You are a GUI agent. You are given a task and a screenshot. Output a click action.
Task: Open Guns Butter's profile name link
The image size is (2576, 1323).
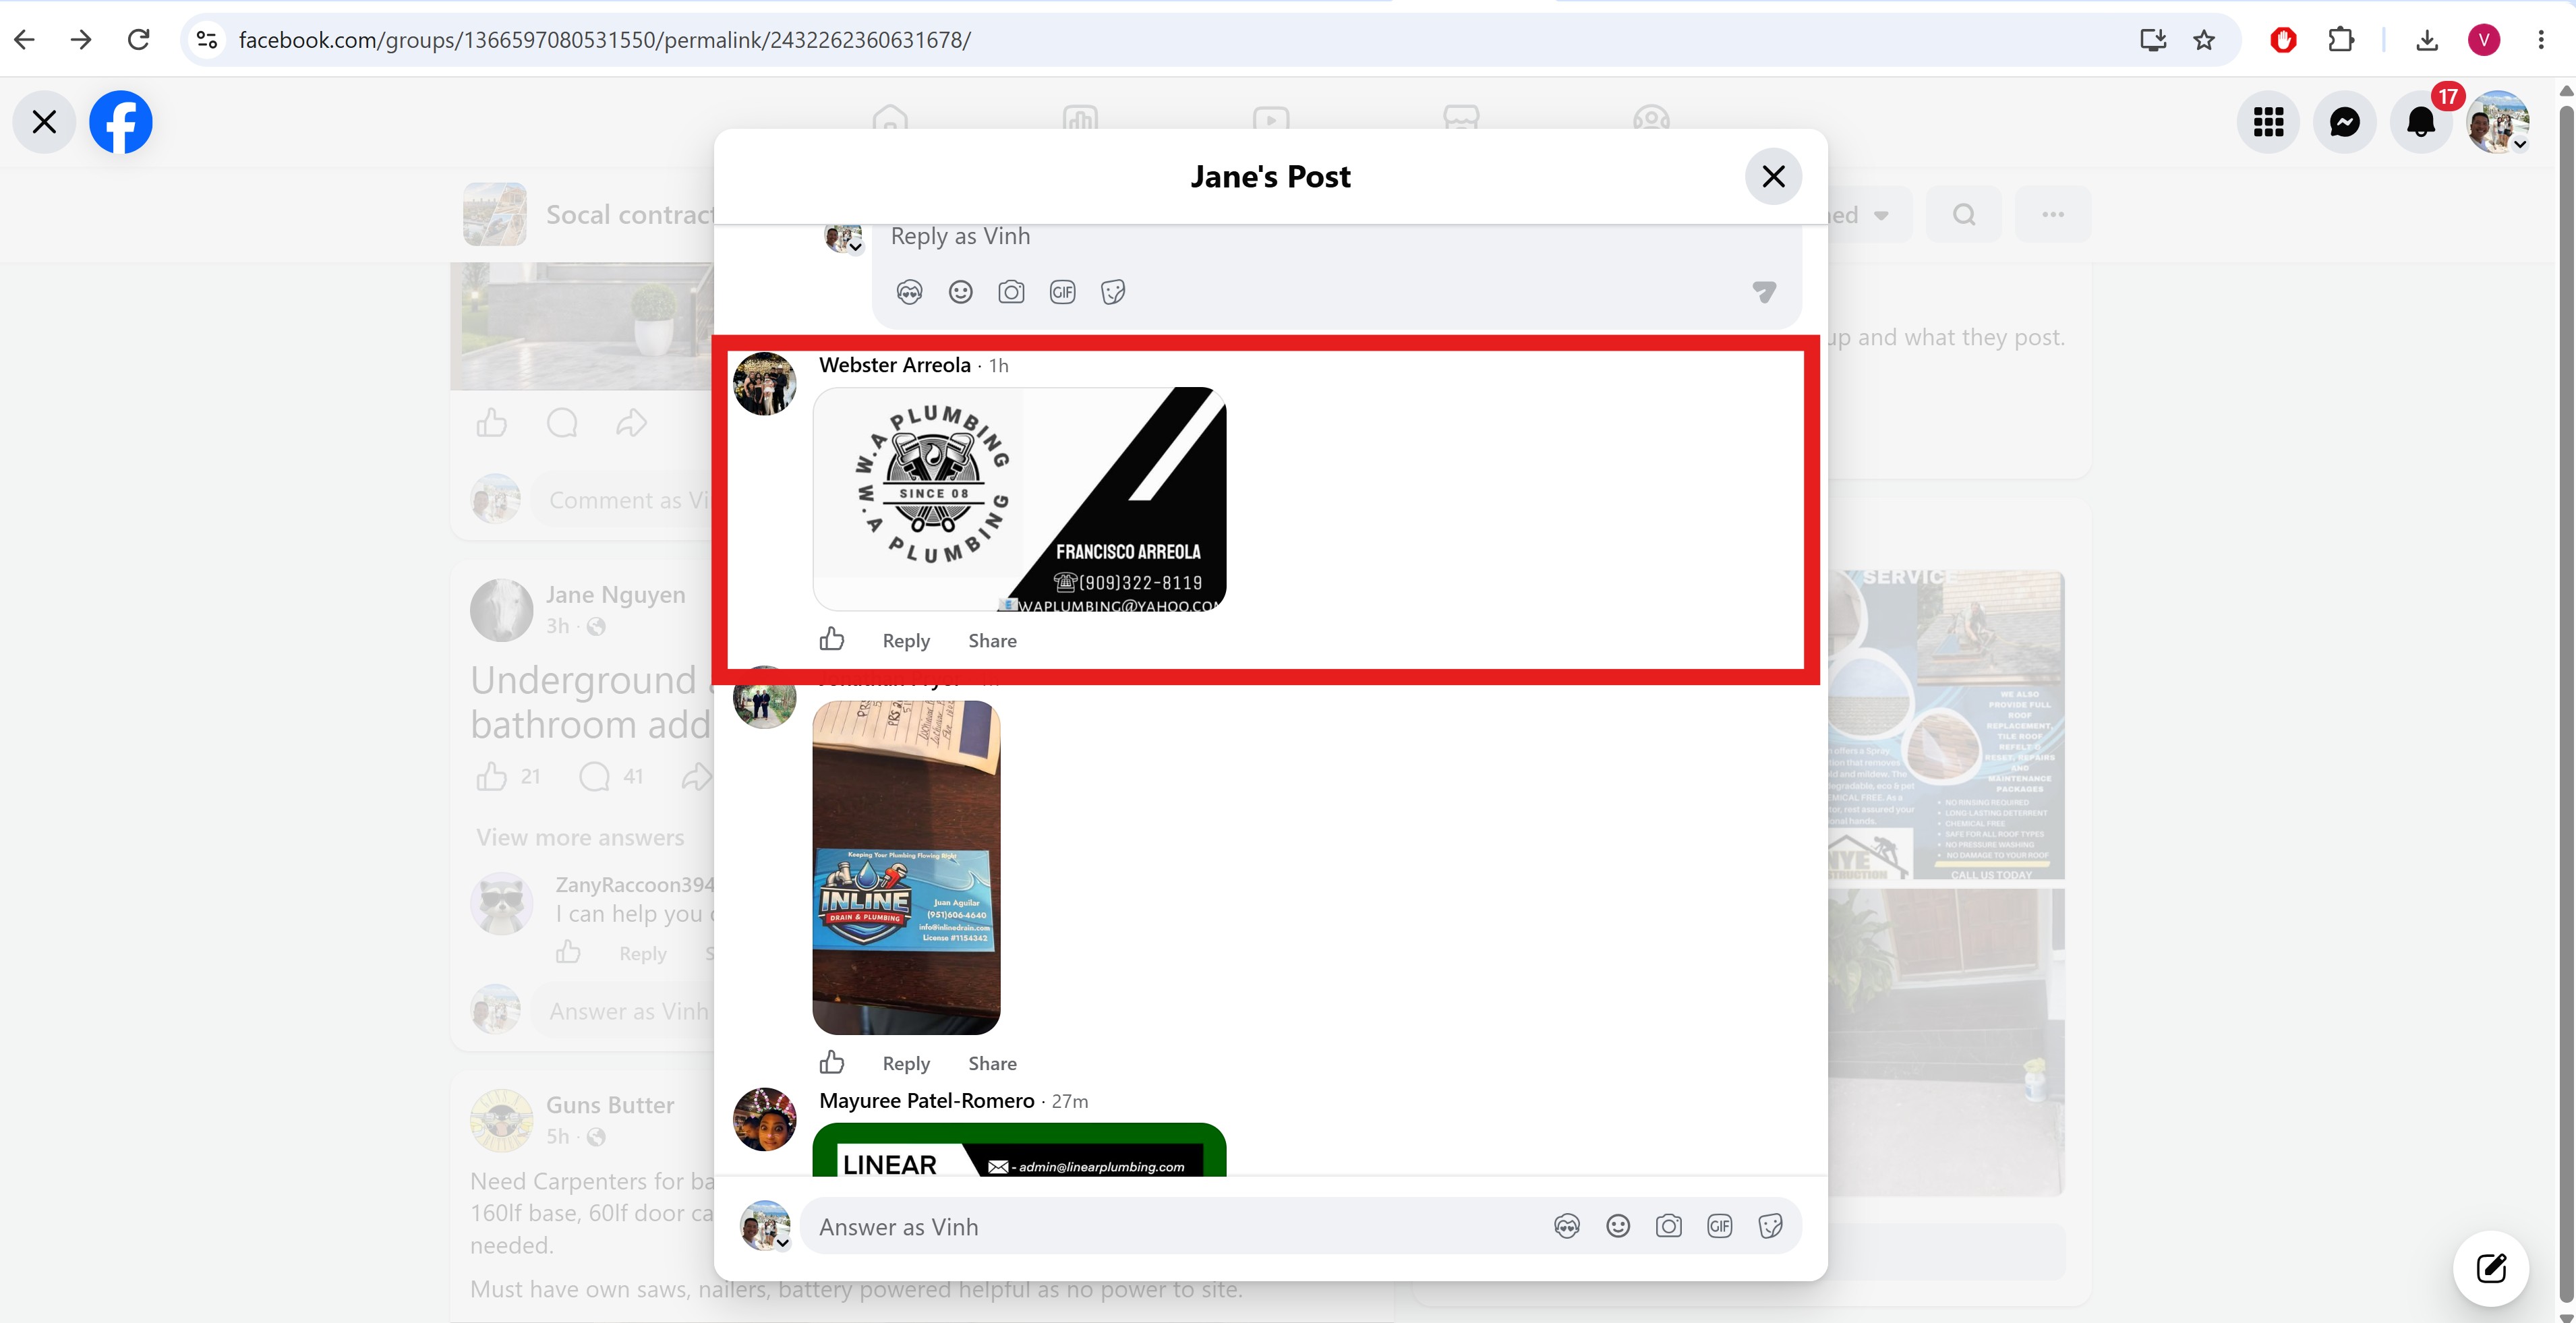pyautogui.click(x=610, y=1105)
